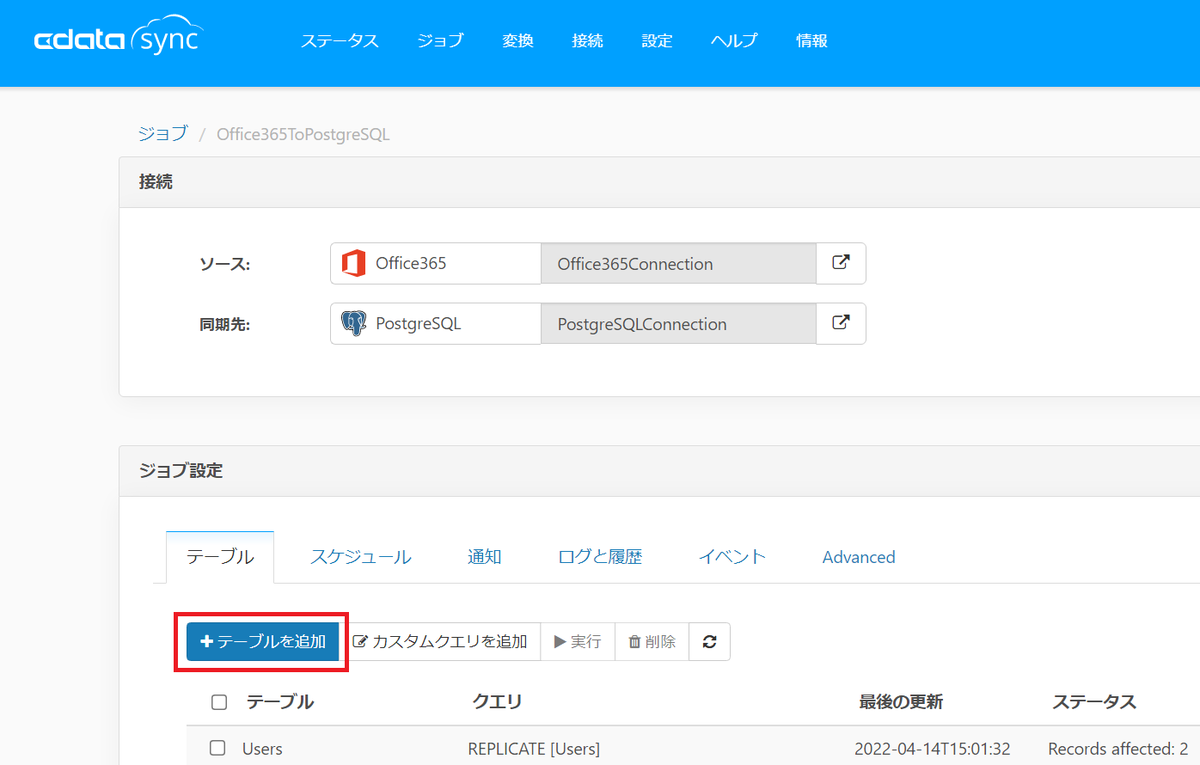Select the PostgreSQL destination connector box
This screenshot has width=1200, height=765.
click(436, 323)
